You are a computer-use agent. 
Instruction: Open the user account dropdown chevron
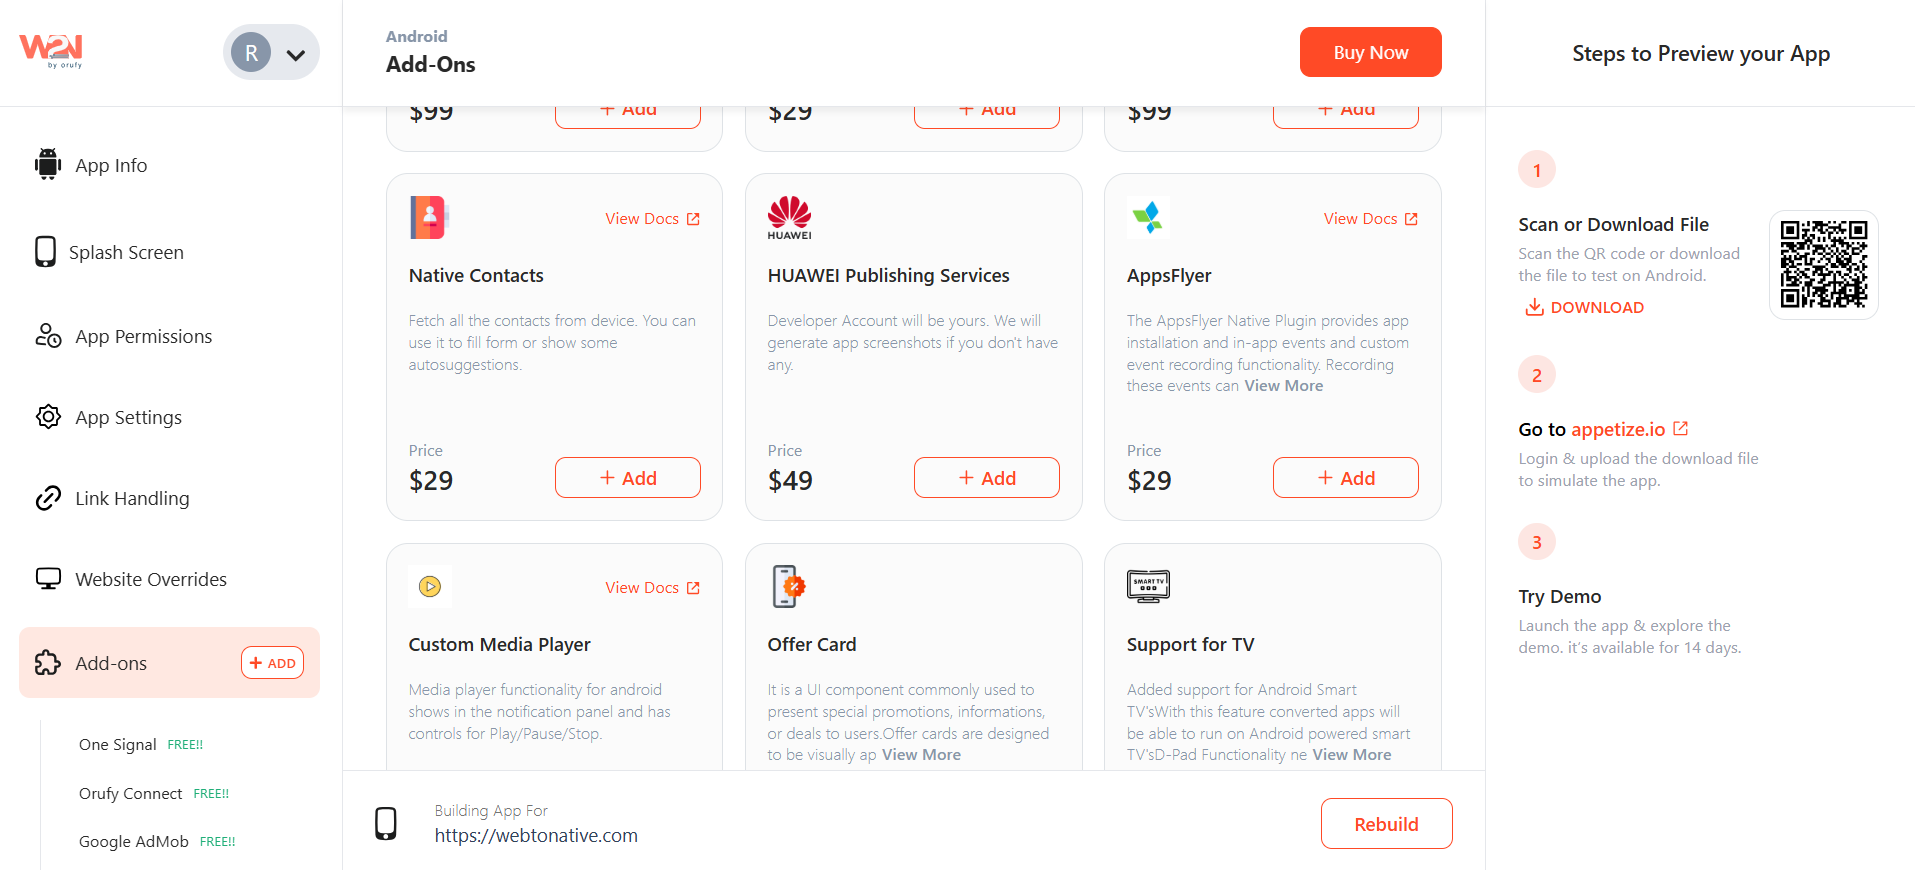(x=296, y=54)
